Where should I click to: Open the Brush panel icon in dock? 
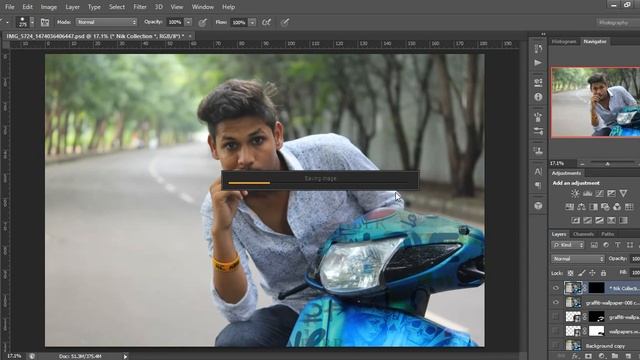point(538,117)
